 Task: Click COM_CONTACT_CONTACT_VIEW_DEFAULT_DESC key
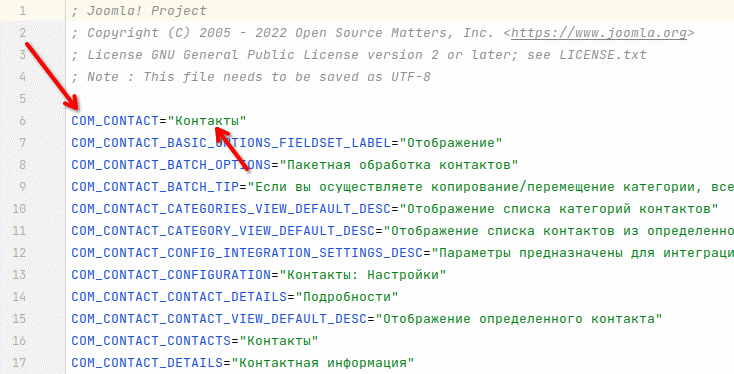click(219, 319)
